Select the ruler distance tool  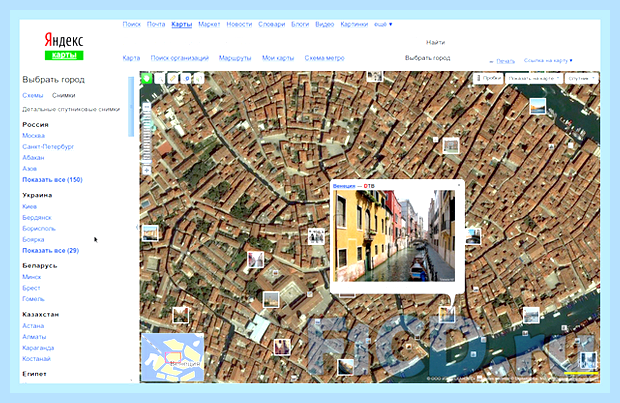pyautogui.click(x=173, y=79)
